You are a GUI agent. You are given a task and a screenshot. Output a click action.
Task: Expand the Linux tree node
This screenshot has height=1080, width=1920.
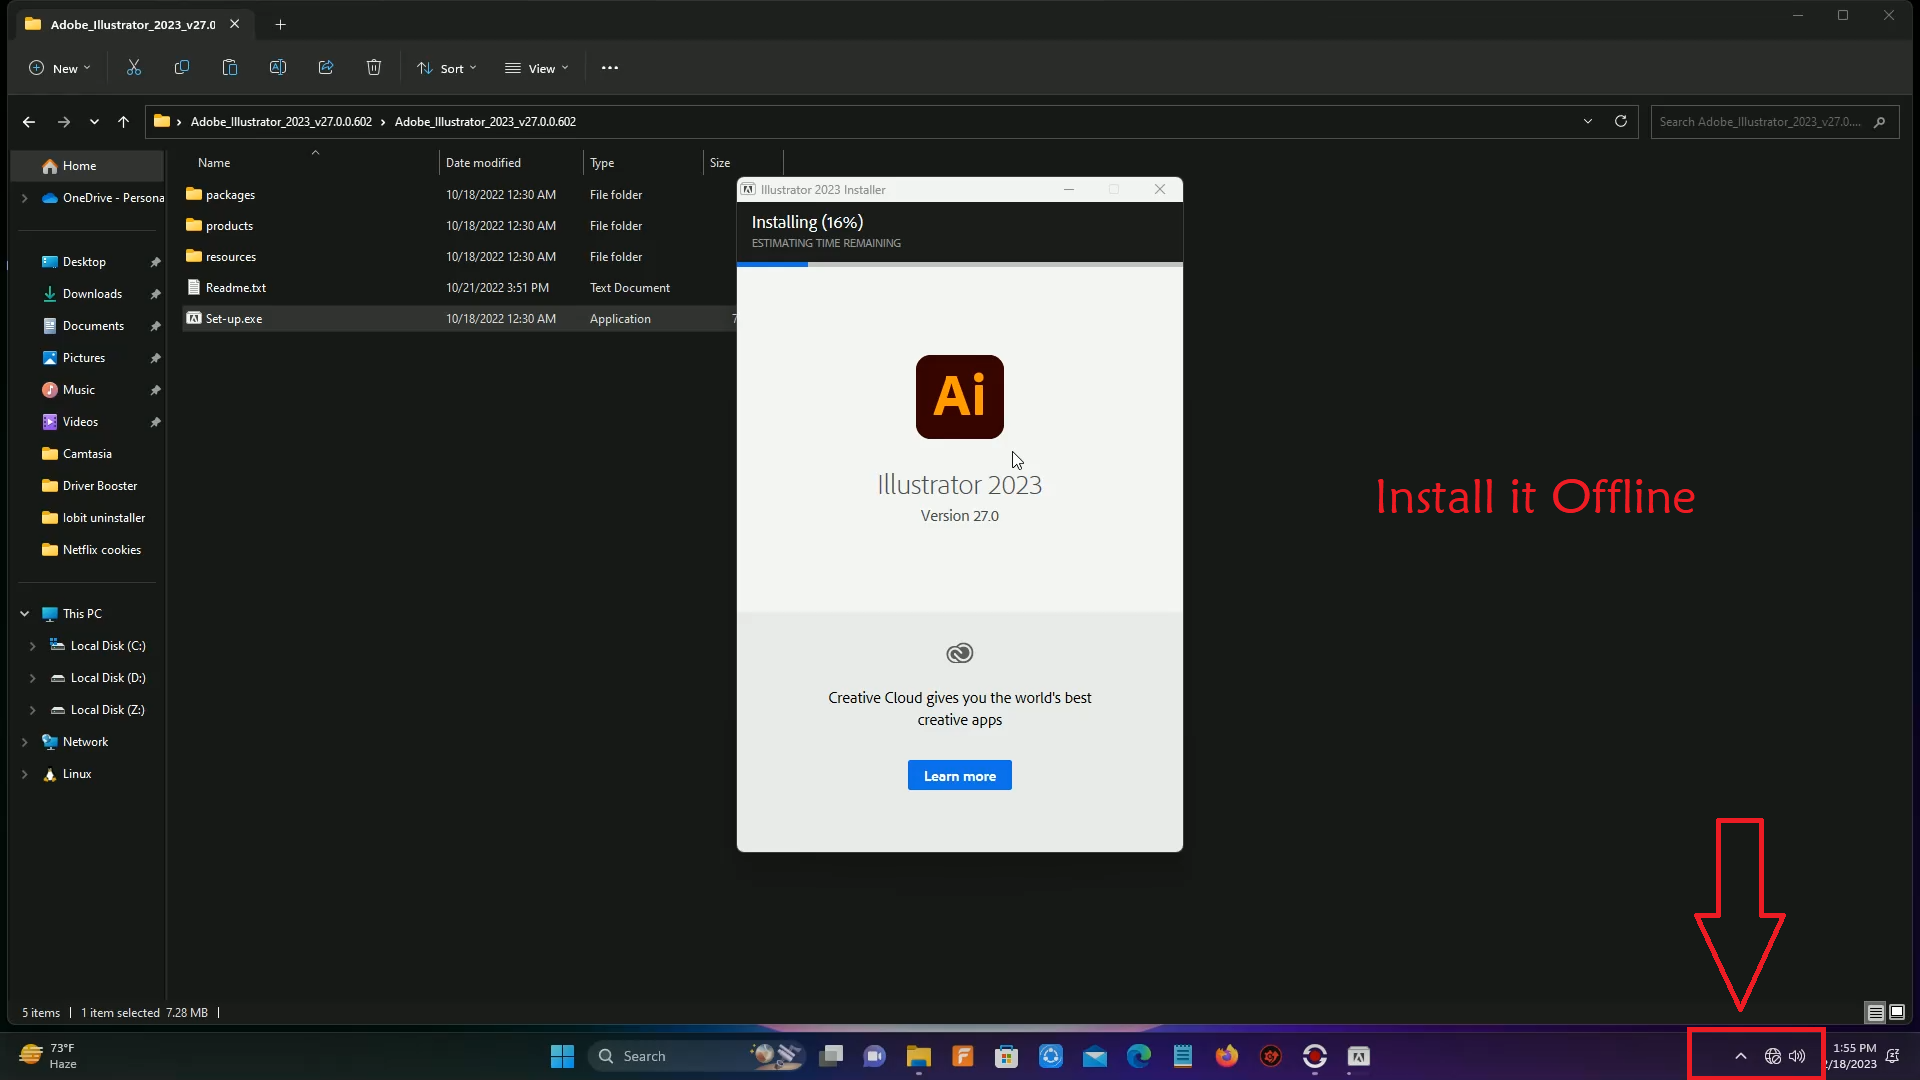tap(24, 774)
